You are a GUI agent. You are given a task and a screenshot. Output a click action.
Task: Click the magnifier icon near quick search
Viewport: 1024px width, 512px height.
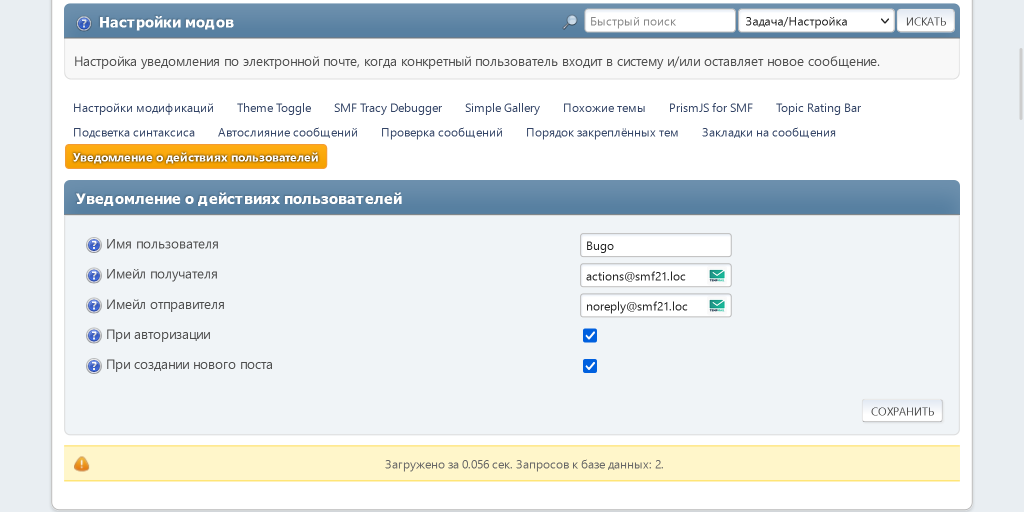pyautogui.click(x=570, y=22)
